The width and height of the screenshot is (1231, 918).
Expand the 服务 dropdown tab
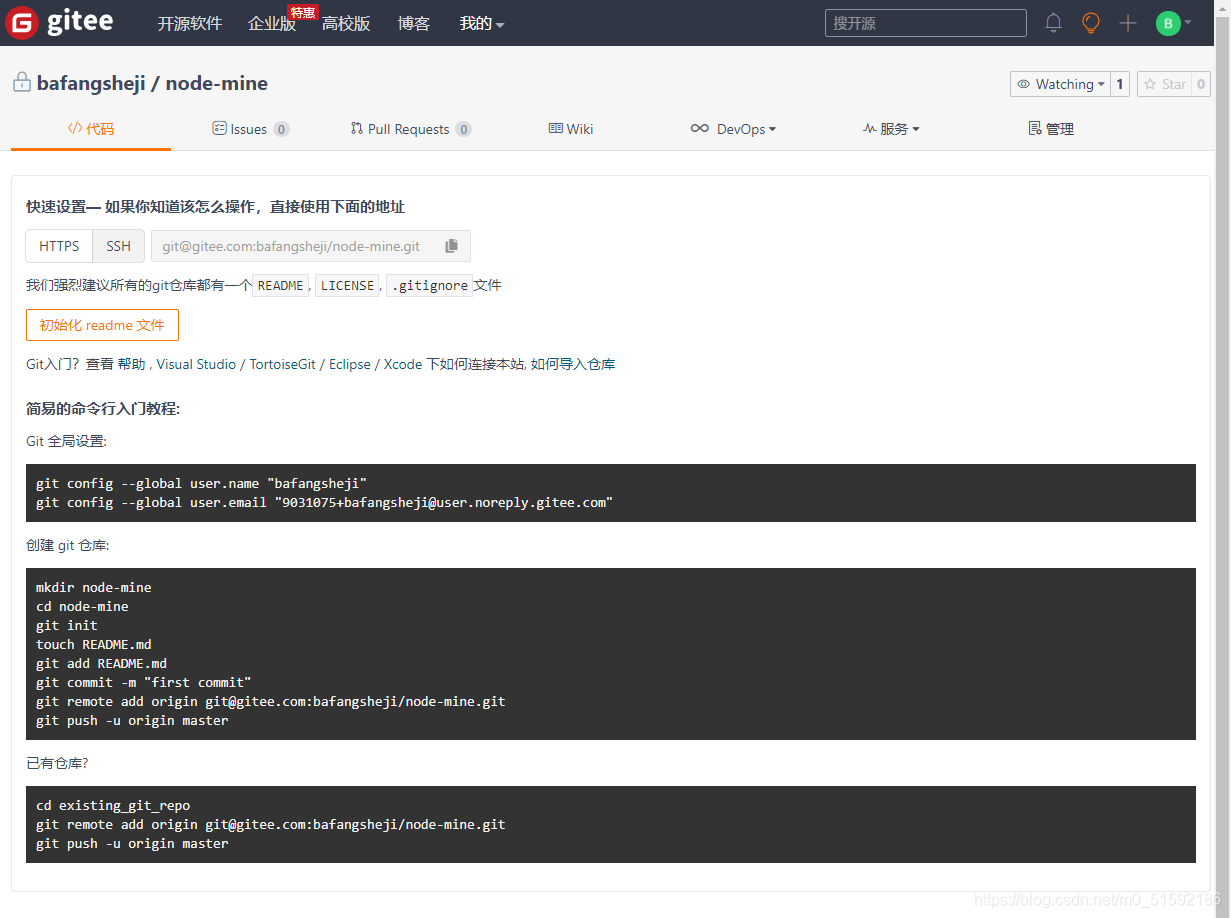[891, 129]
